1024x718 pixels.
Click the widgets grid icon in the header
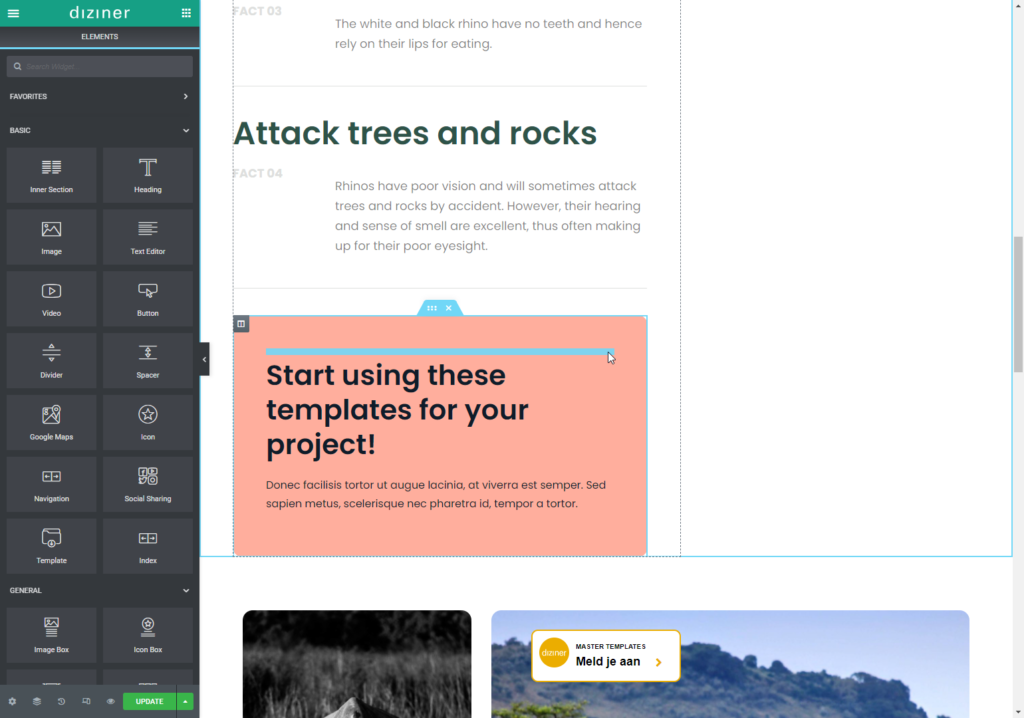tap(186, 13)
